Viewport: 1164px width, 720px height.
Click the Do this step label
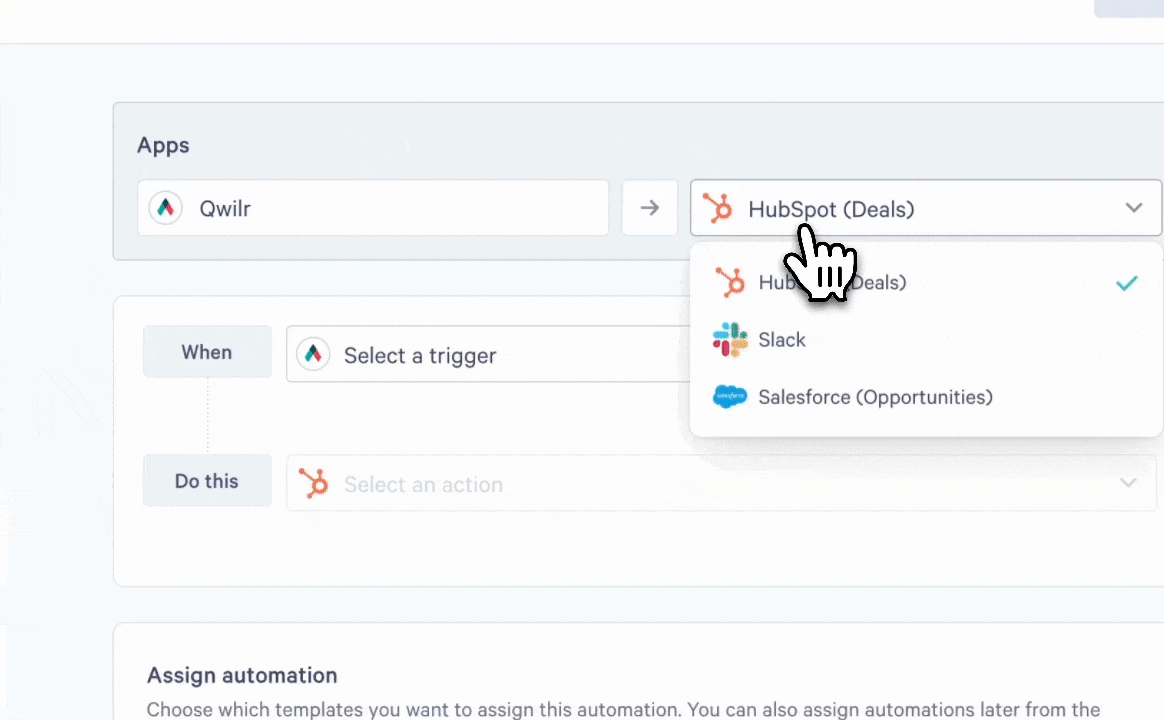click(x=207, y=481)
